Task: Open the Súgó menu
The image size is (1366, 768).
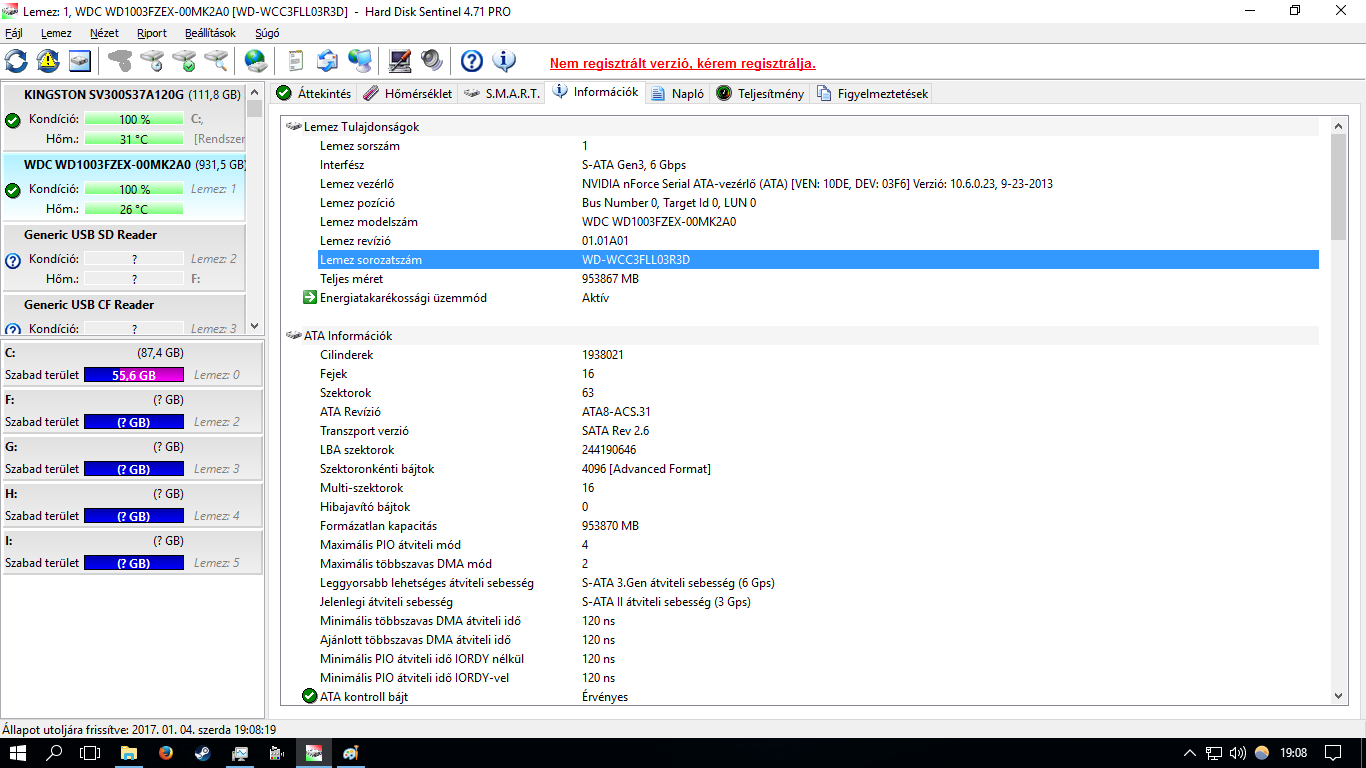Action: 267,33
